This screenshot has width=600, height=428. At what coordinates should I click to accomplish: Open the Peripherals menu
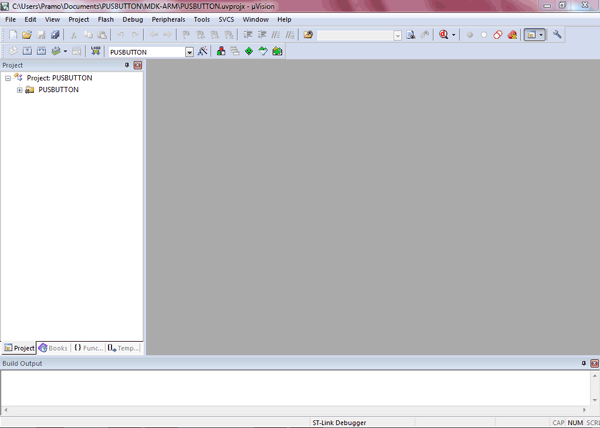tap(168, 20)
